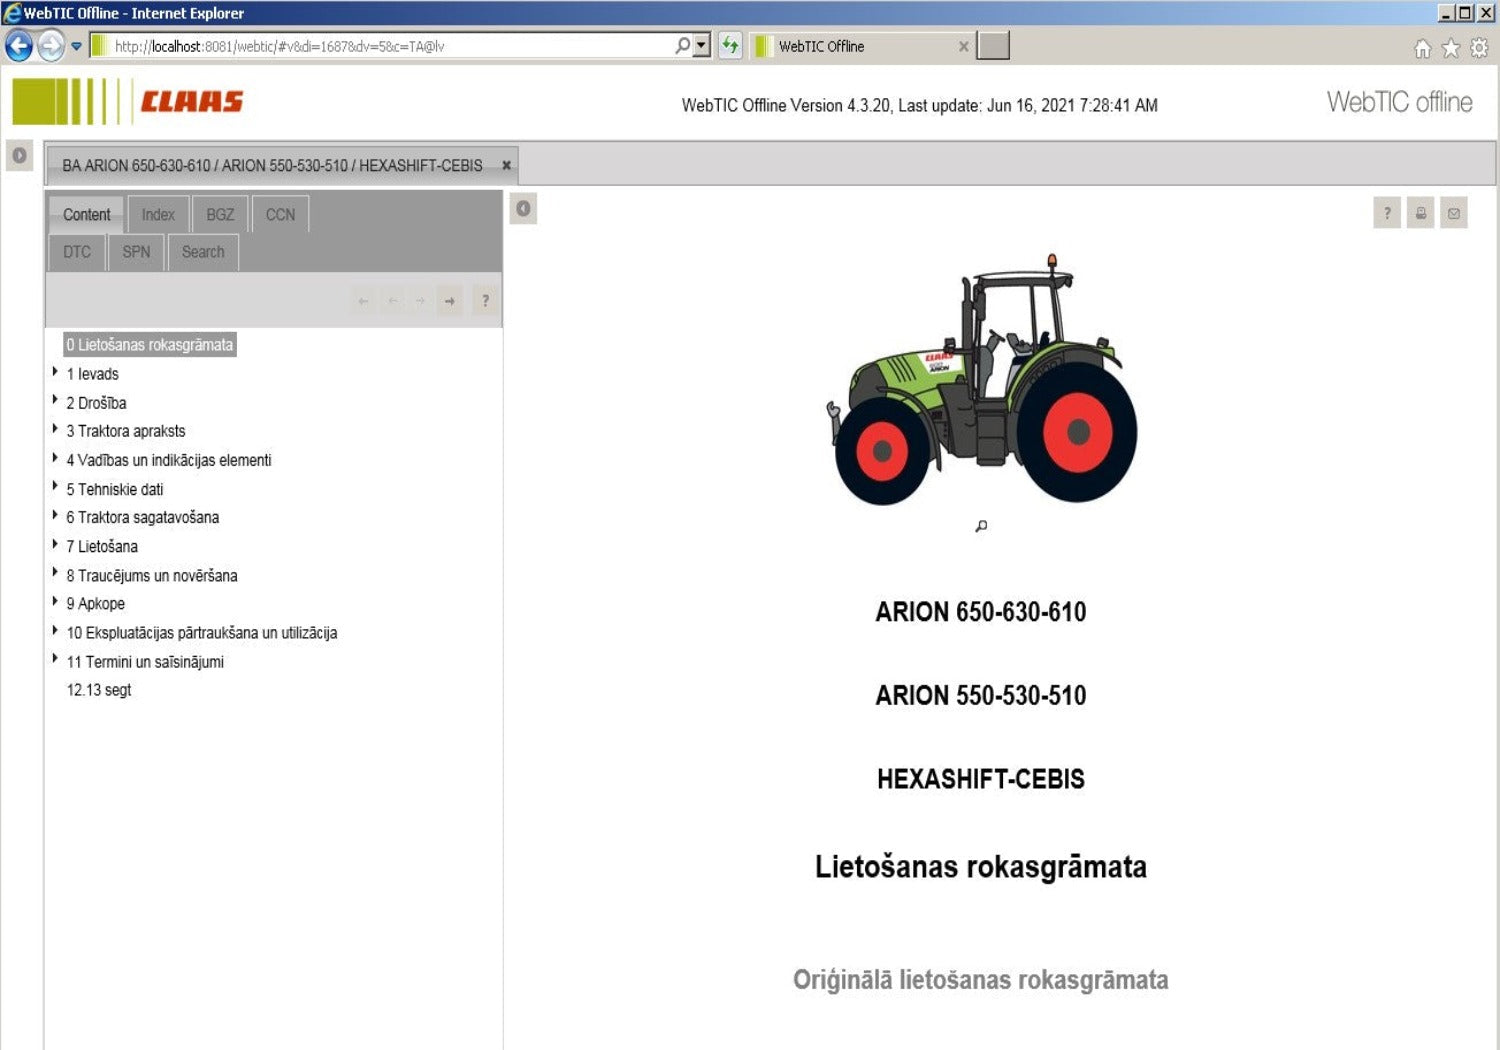This screenshot has width=1500, height=1050.
Task: Expand the '2 Drošība' chapter
Action: tap(55, 400)
